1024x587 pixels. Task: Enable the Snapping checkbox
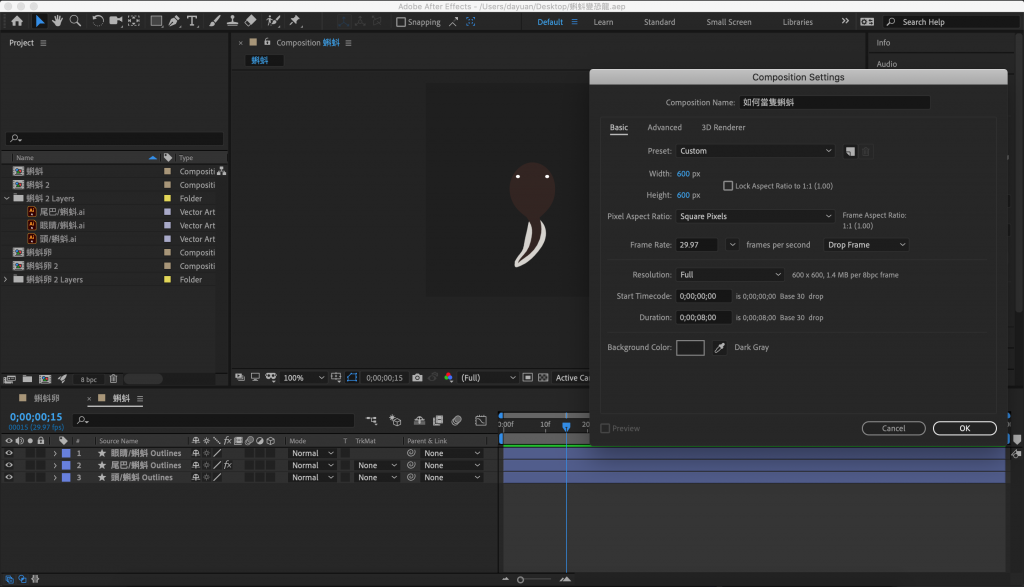(x=401, y=22)
